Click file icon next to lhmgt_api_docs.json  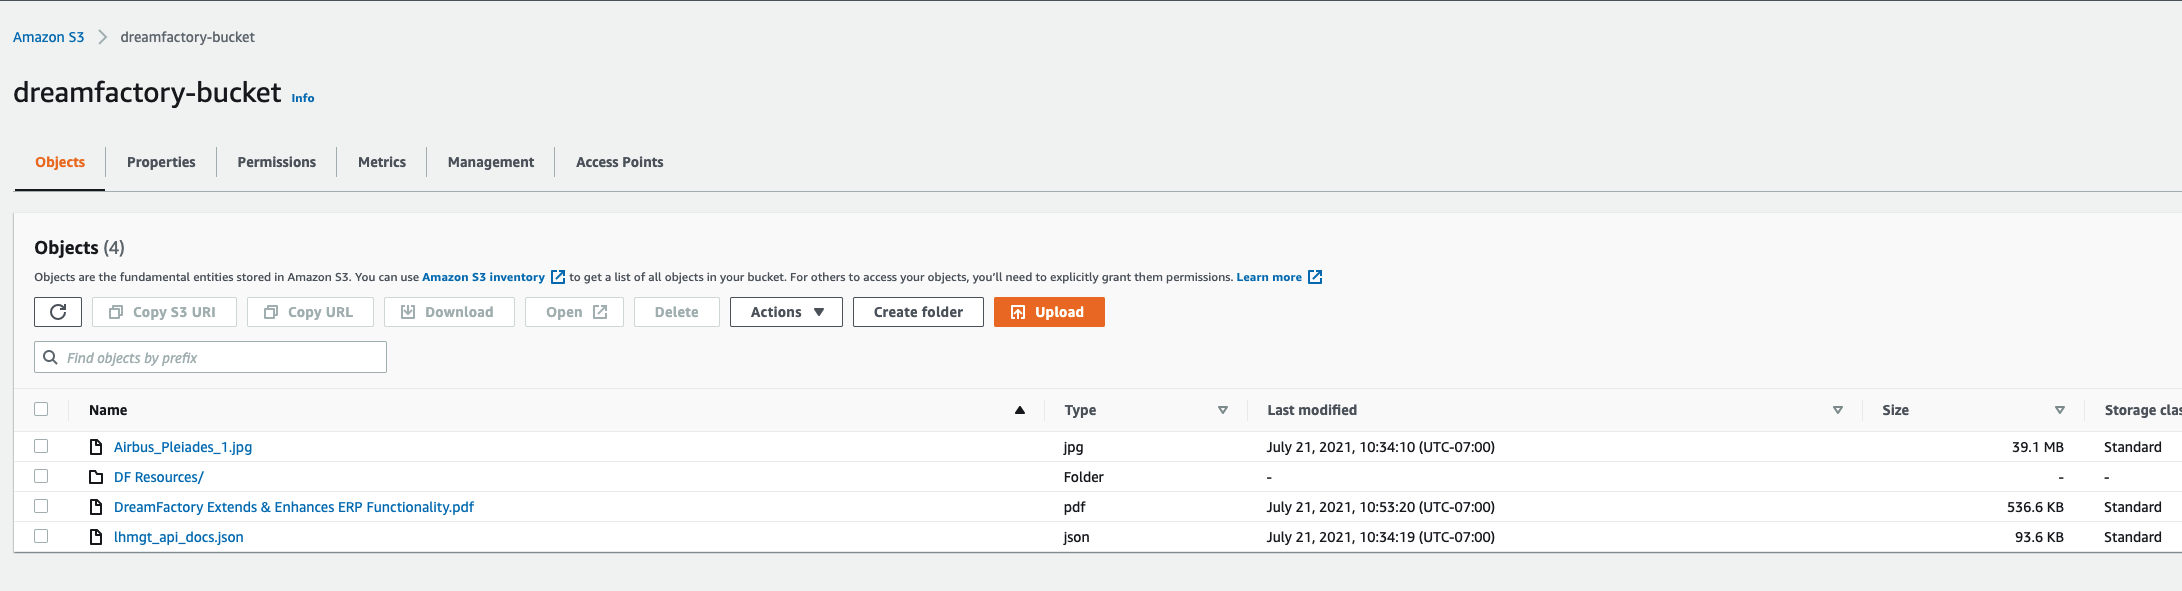point(96,537)
